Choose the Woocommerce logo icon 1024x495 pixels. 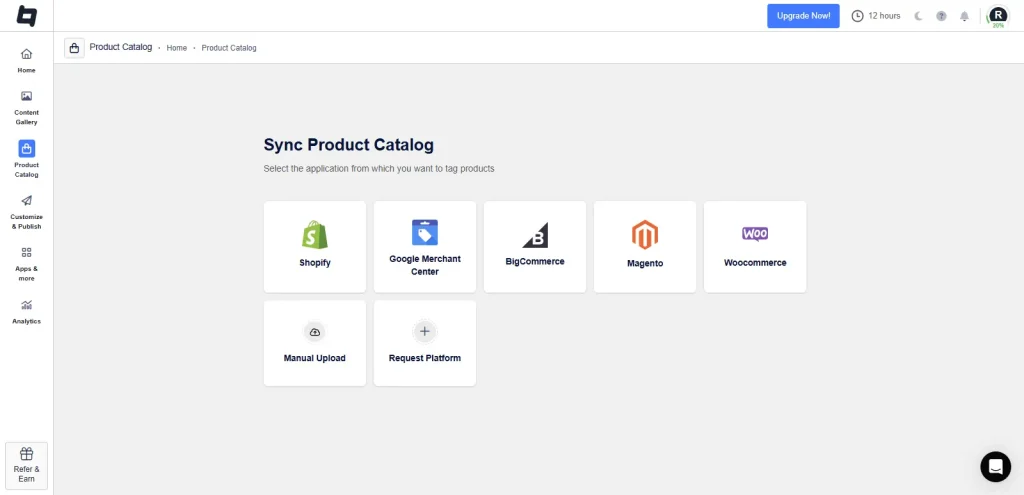(755, 234)
